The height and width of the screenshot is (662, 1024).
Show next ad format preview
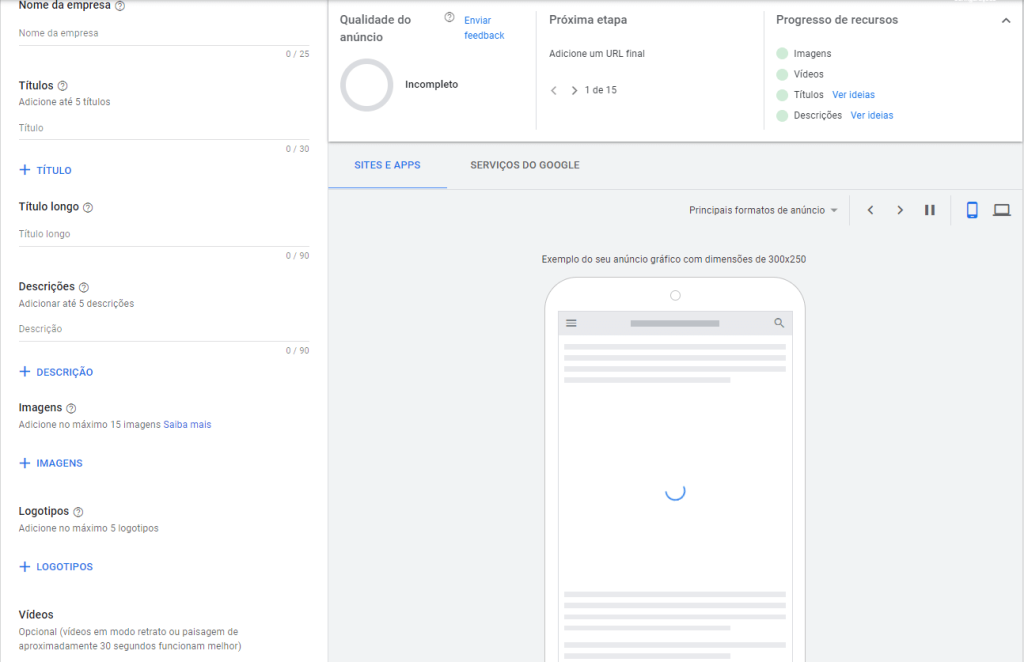900,210
